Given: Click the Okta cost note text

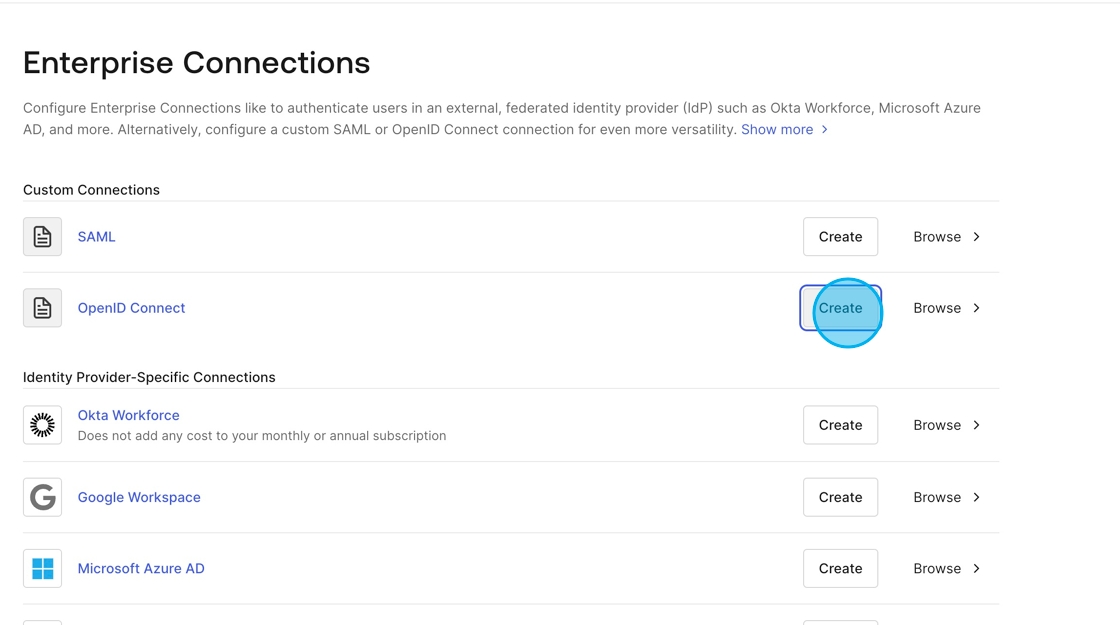Looking at the screenshot, I should coord(262,436).
